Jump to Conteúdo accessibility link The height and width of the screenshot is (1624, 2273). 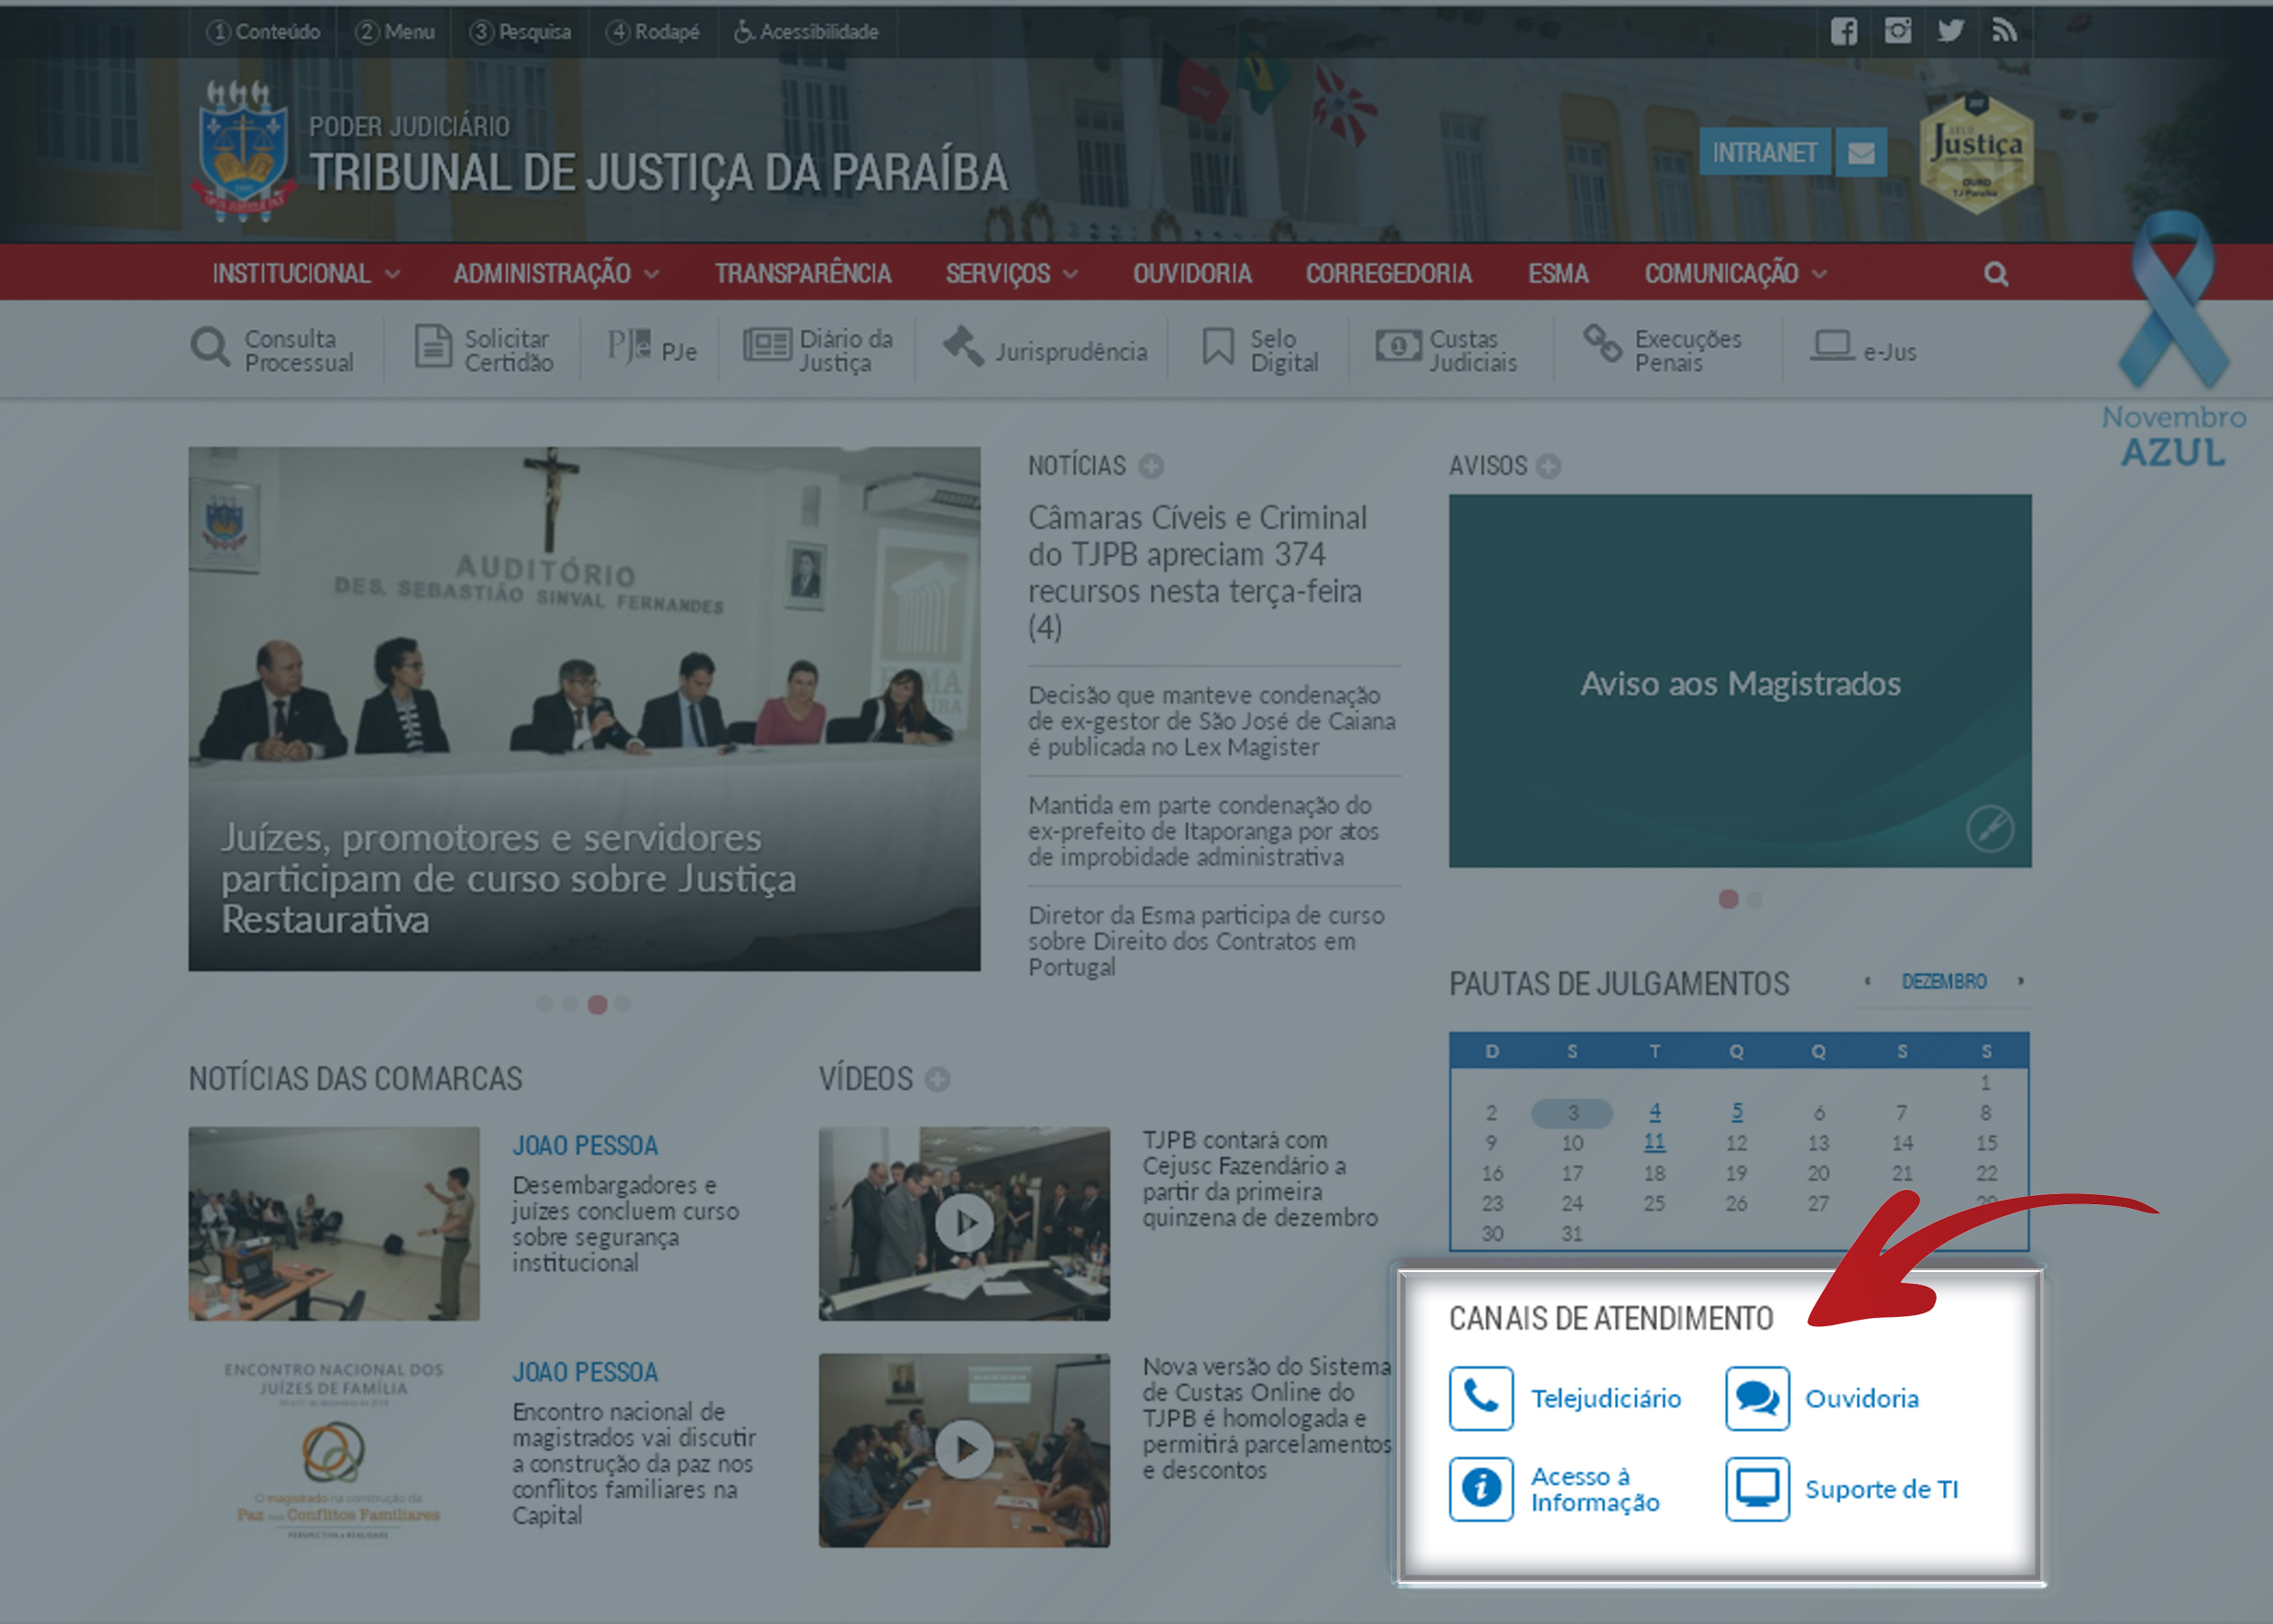point(263,32)
